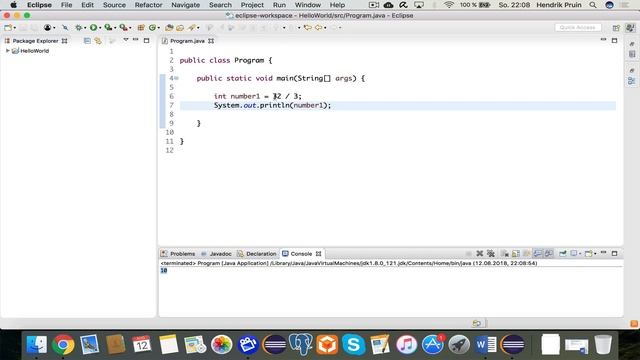This screenshot has width=640, height=360.
Task: Switch to the Problems tab
Action: point(178,253)
